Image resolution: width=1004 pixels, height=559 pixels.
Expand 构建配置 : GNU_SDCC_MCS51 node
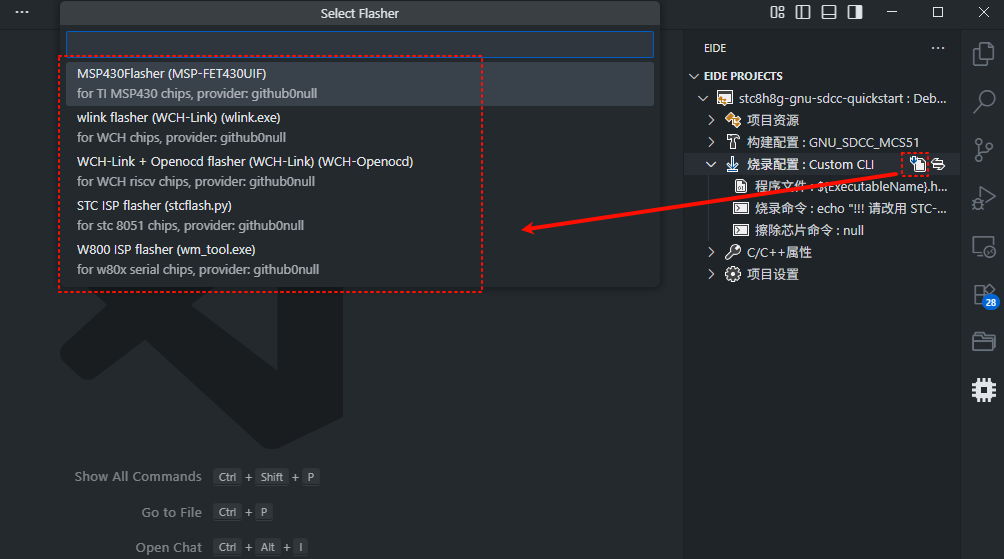coord(711,142)
